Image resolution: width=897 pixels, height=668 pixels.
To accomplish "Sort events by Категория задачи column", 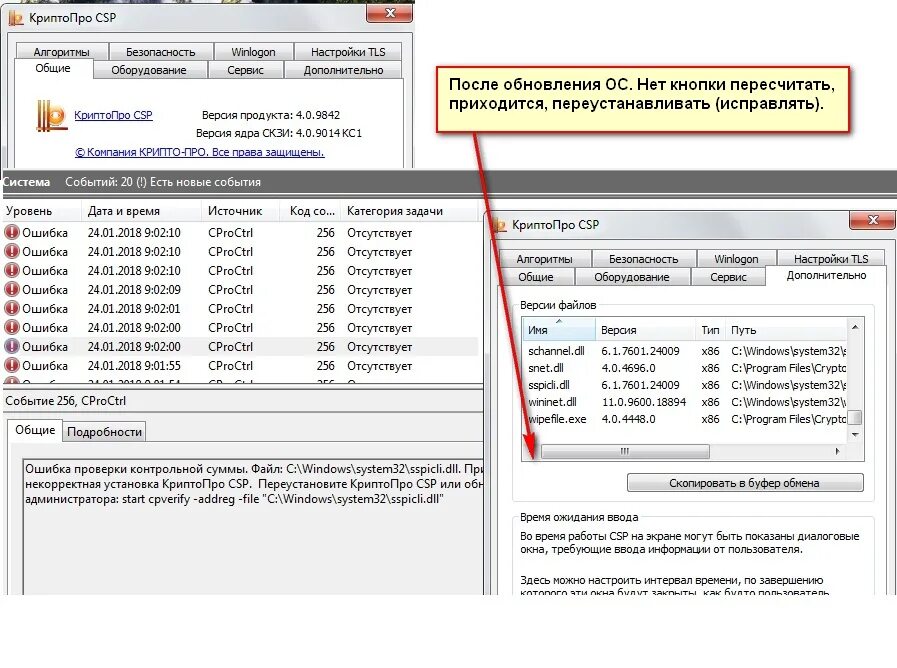I will click(409, 211).
